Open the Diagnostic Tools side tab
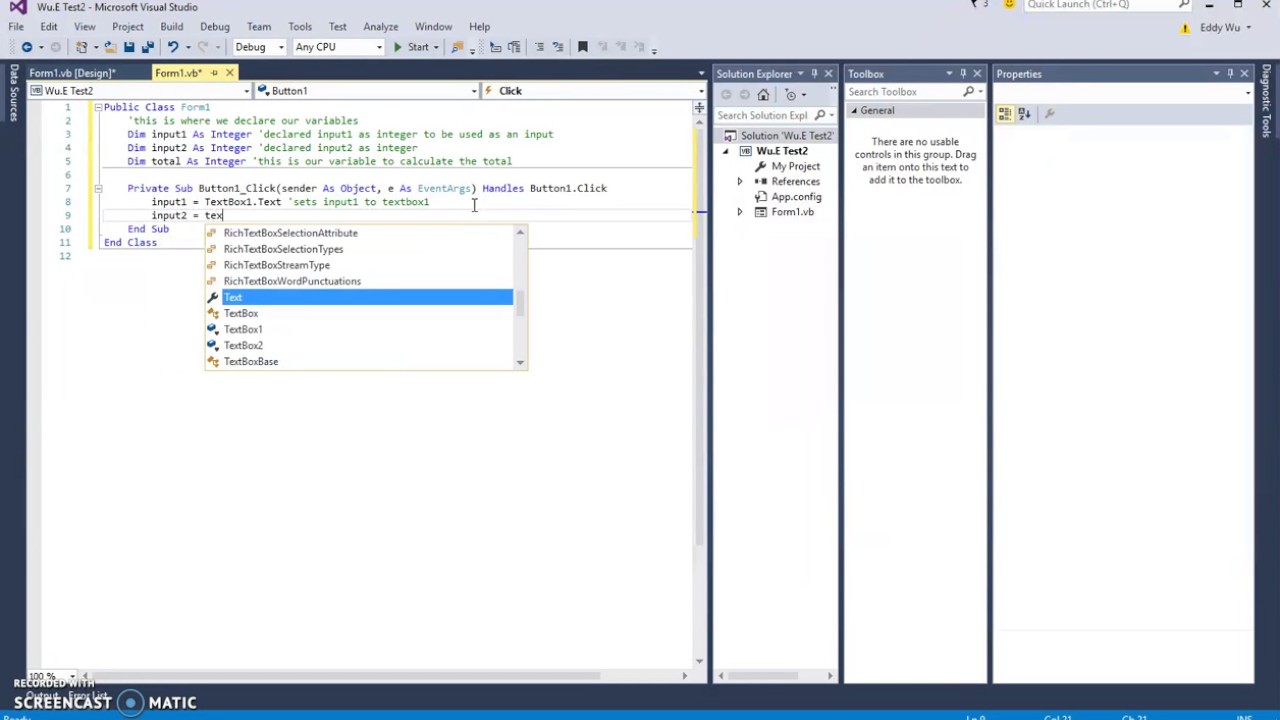1280x720 pixels. tap(1266, 100)
